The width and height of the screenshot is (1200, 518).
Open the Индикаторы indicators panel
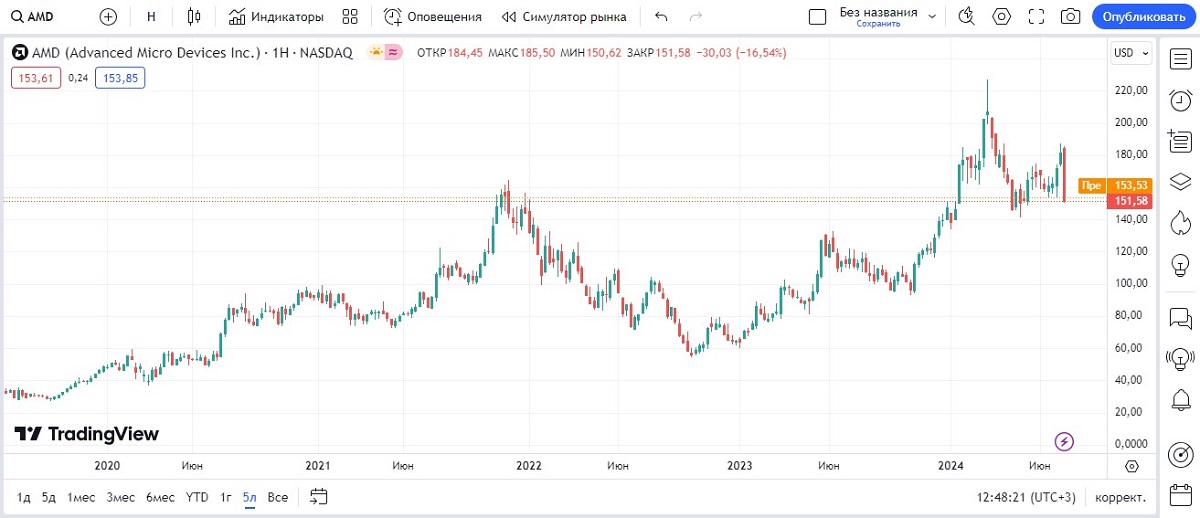coord(276,16)
